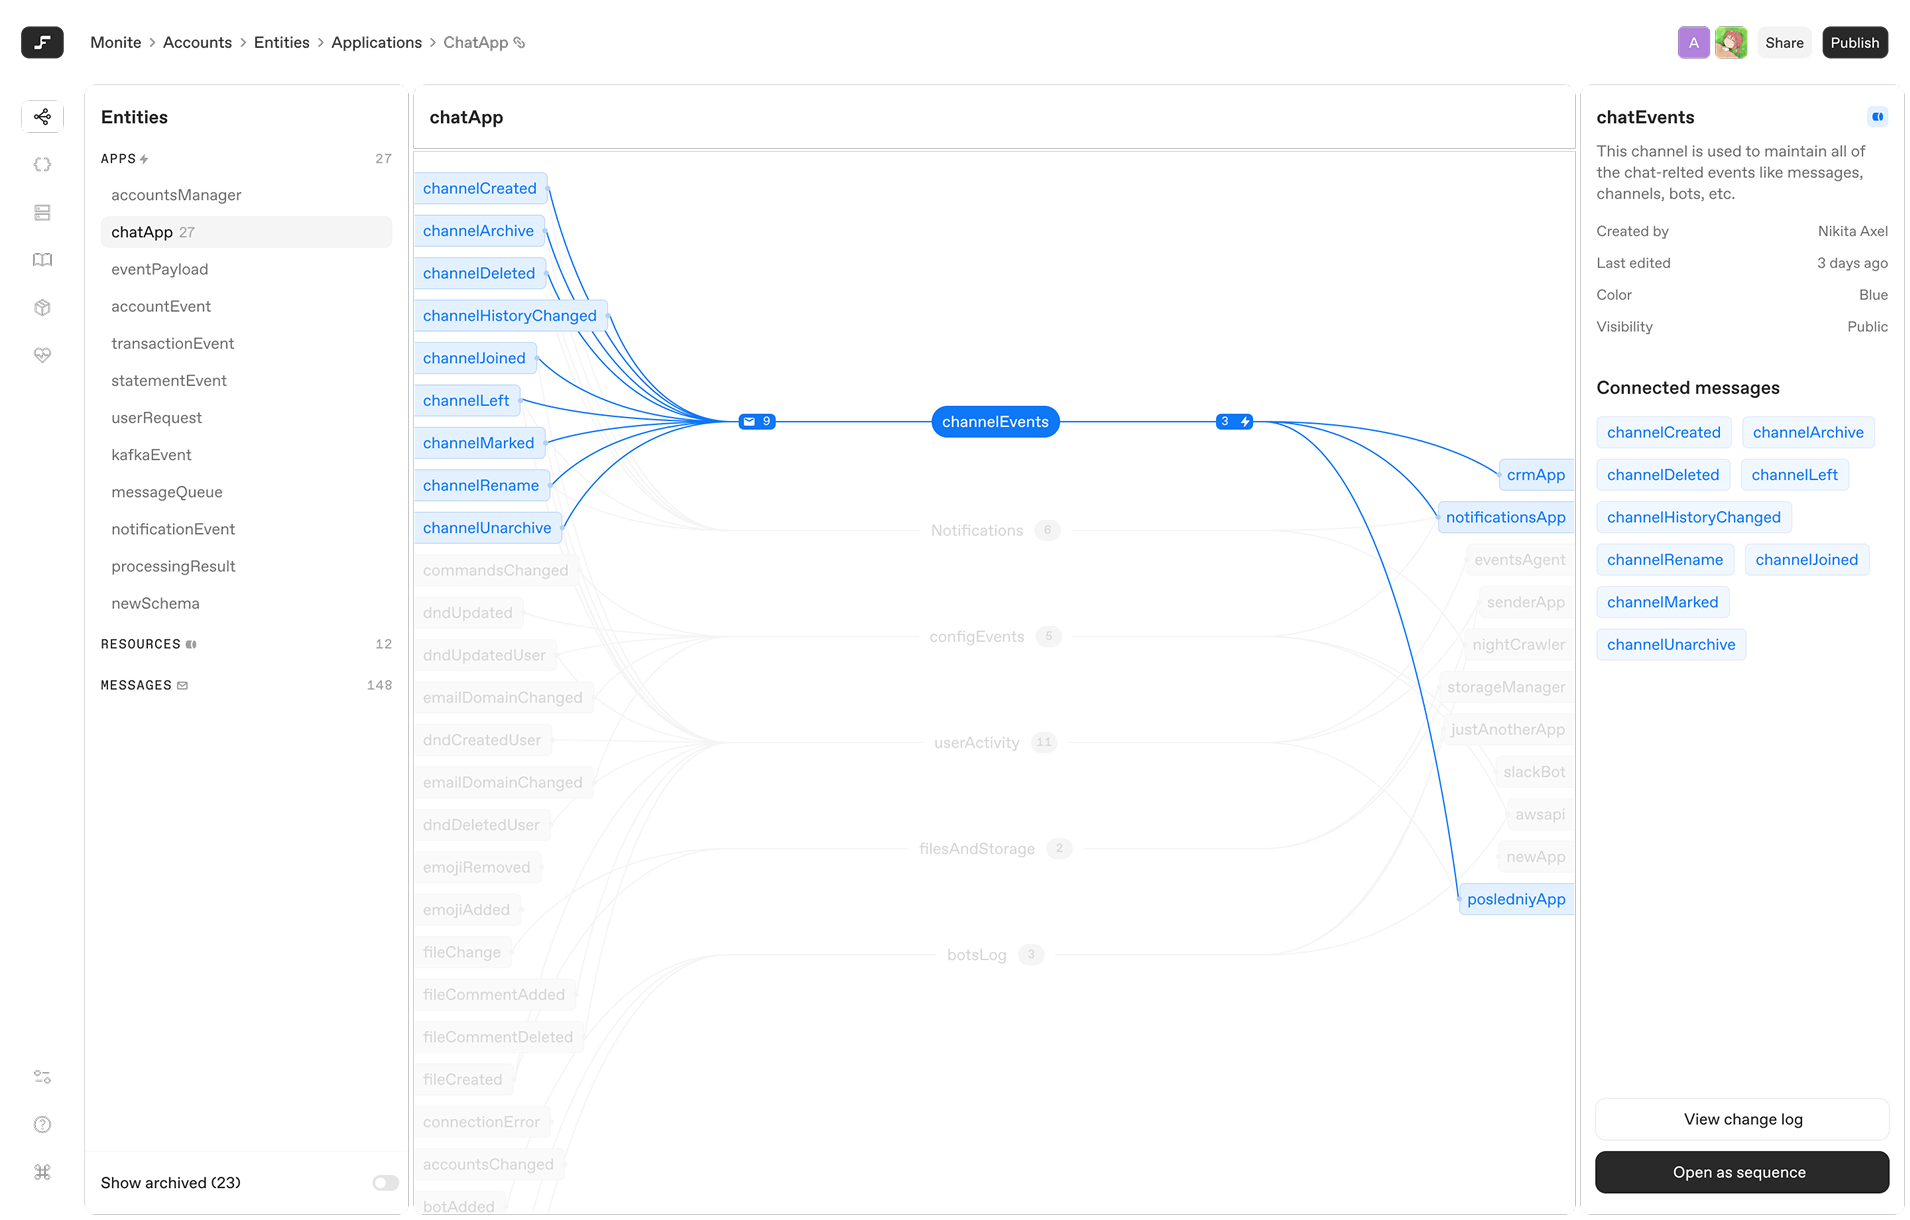The image size is (1910, 1220).
Task: Click the blue icon next to chatEvents title
Action: tap(1877, 117)
